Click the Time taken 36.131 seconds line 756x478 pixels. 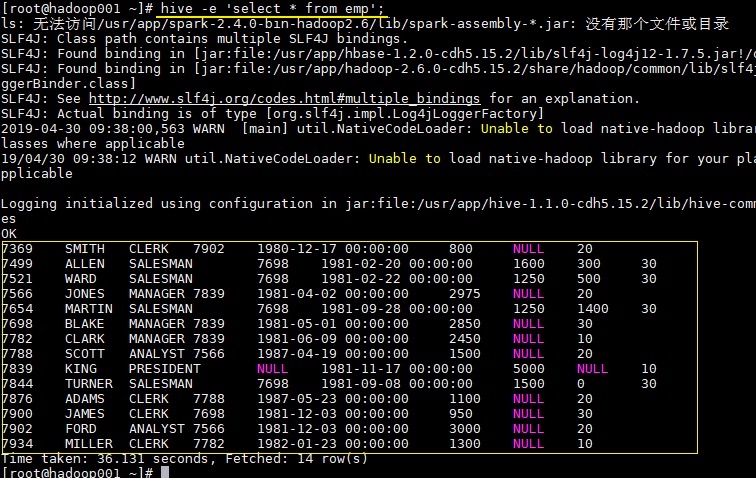tap(184, 459)
